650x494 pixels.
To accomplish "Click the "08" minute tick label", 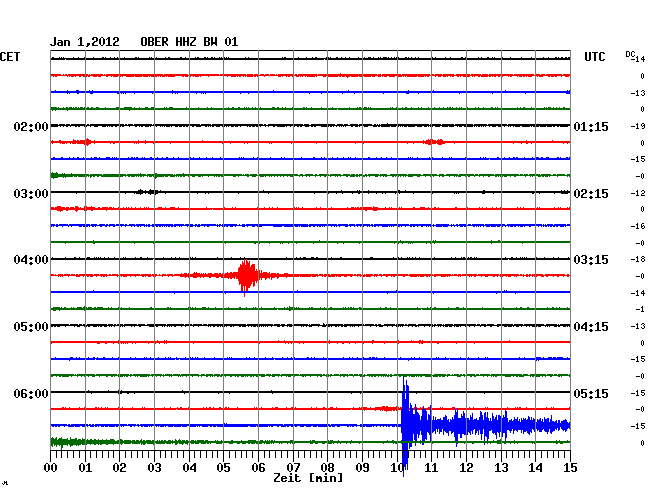I will point(327,468).
